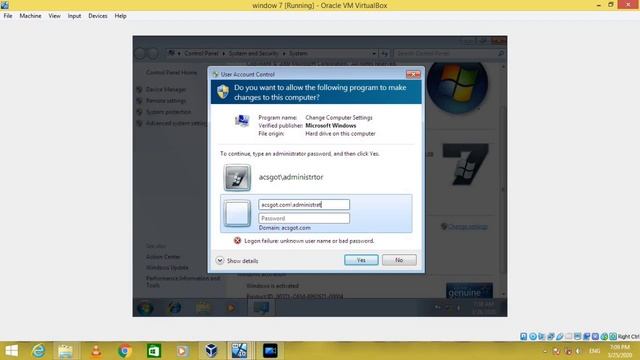640x360 pixels.
Task: Click the Domain: acsgot.com text
Action: click(284, 228)
